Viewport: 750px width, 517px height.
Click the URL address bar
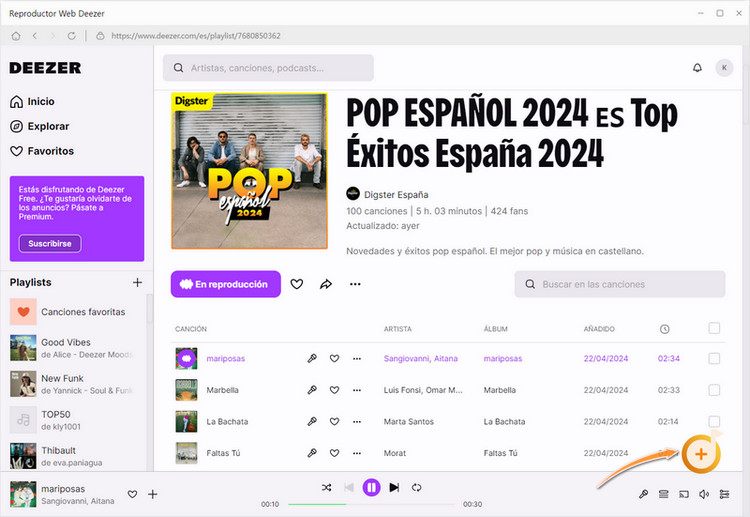pos(196,36)
